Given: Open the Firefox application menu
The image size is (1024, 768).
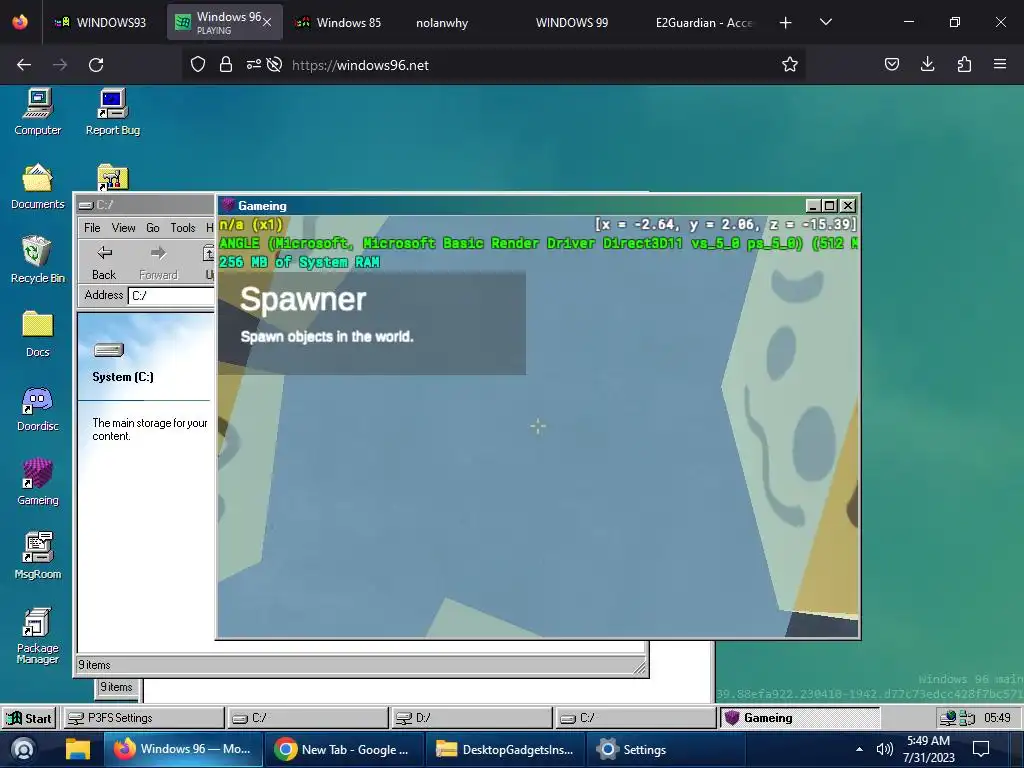Looking at the screenshot, I should coord(1000,64).
